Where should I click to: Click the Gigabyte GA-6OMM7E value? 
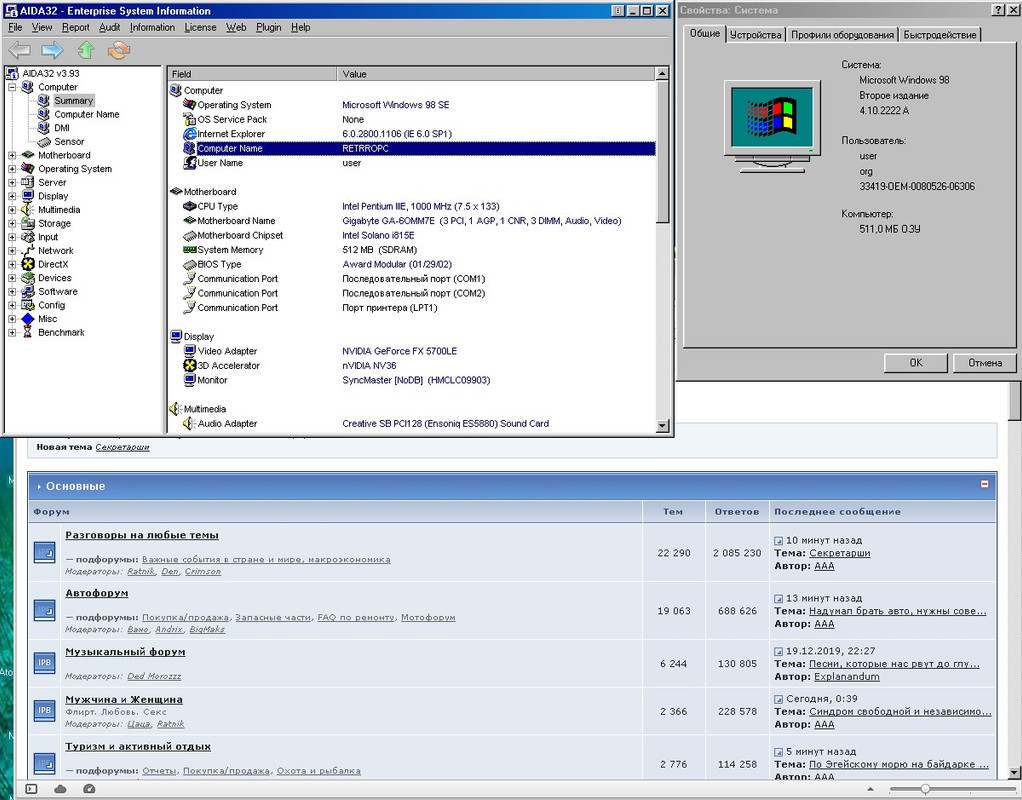coord(482,221)
